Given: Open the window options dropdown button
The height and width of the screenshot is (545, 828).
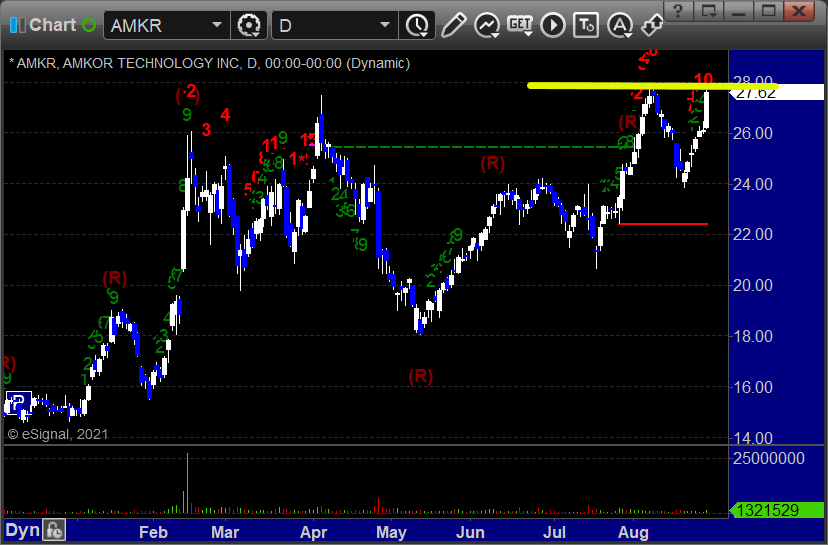Looking at the screenshot, I should click(709, 11).
